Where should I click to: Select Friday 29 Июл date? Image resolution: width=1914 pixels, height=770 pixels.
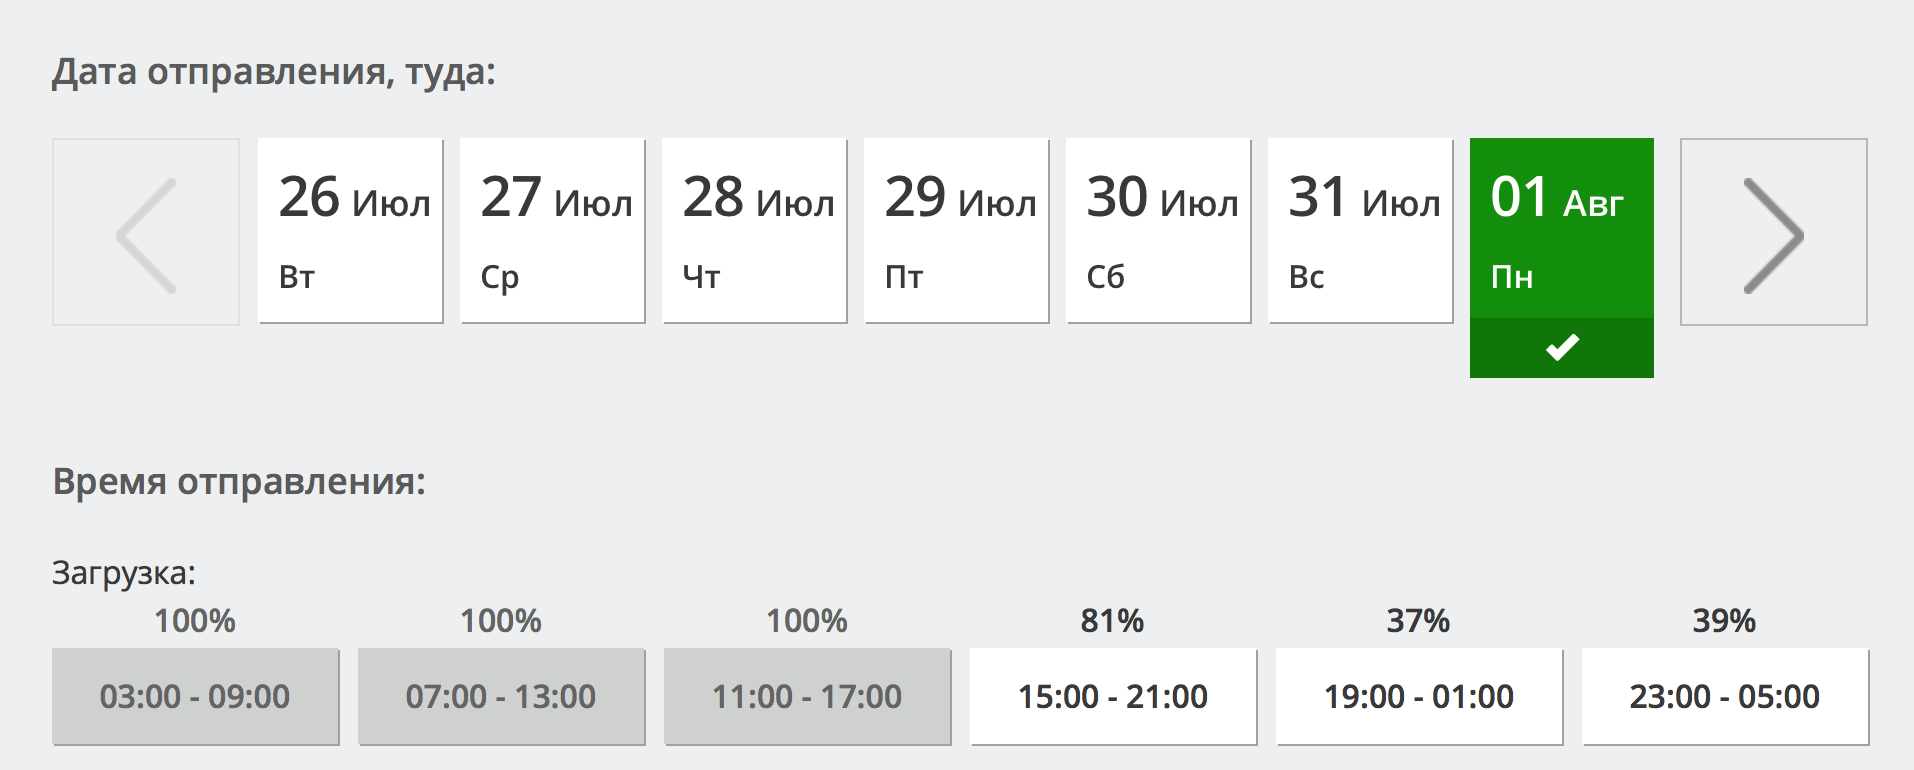click(956, 231)
